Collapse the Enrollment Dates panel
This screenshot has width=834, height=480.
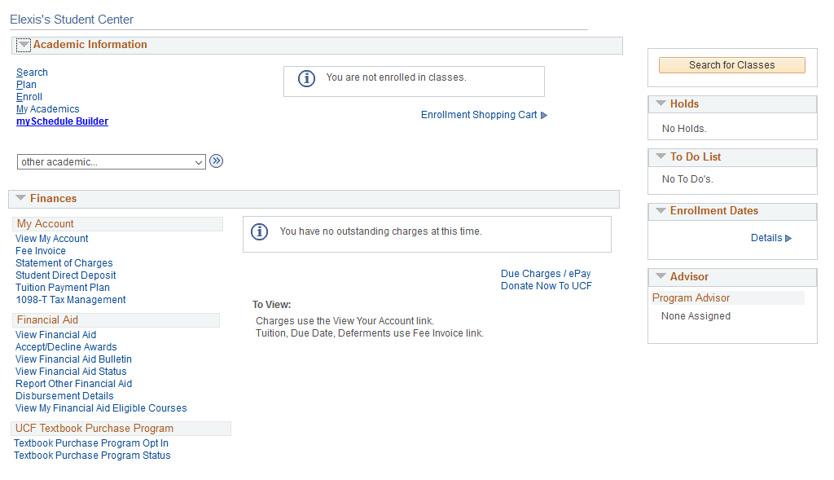(x=660, y=210)
